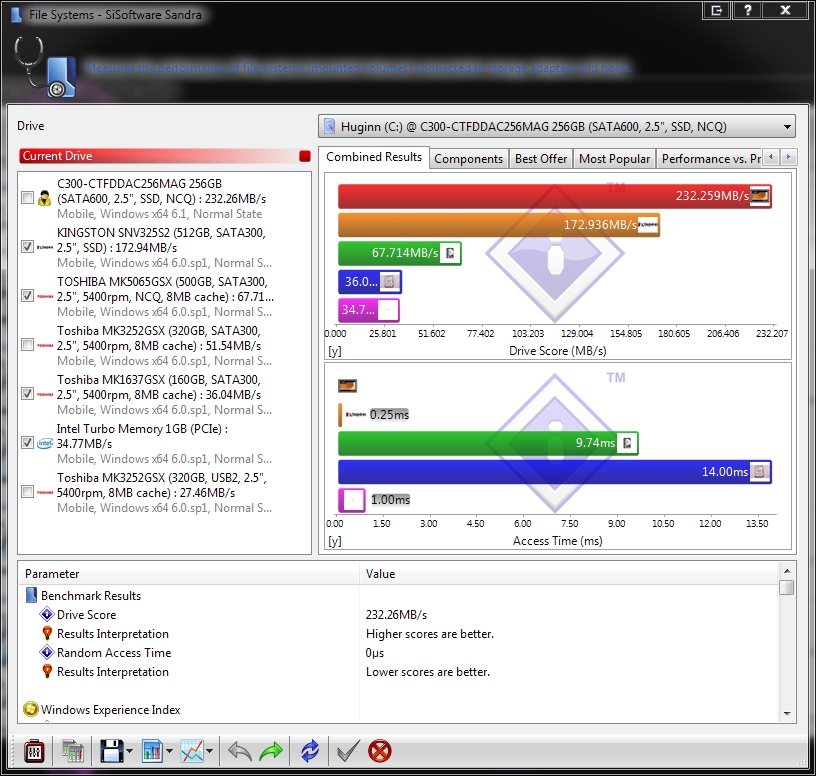Click the Current Drive legend bar

pos(165,156)
